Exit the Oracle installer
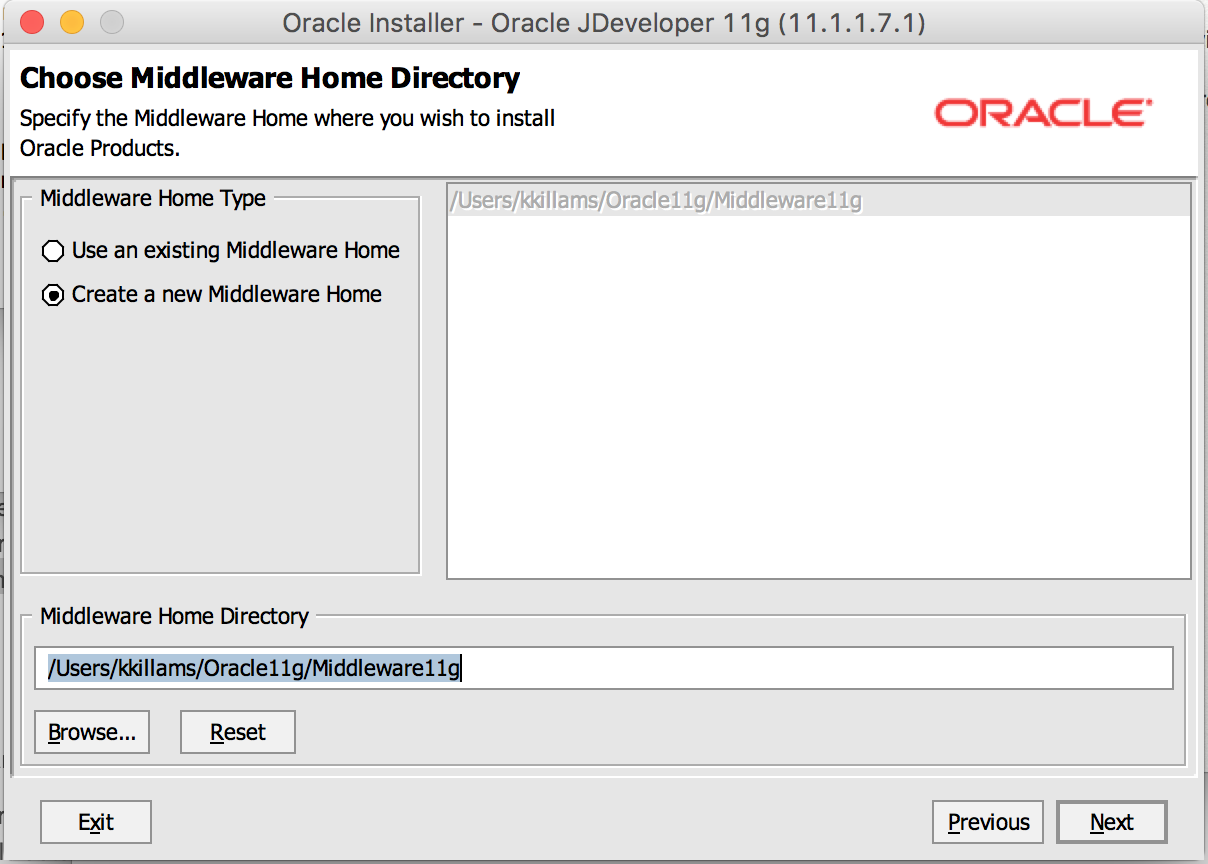1208x864 pixels. [x=96, y=822]
